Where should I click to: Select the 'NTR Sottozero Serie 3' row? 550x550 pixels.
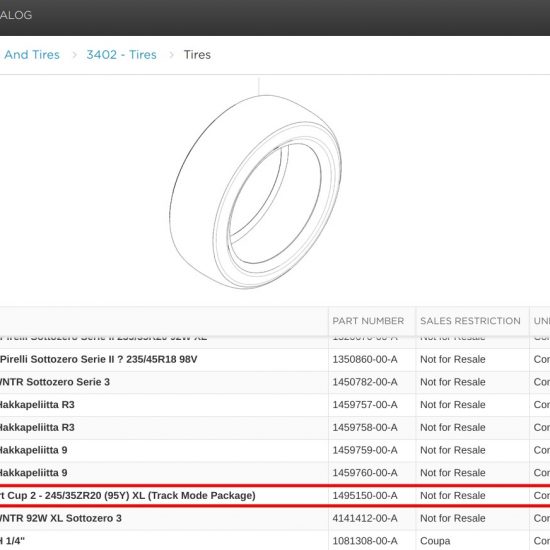tap(275, 382)
